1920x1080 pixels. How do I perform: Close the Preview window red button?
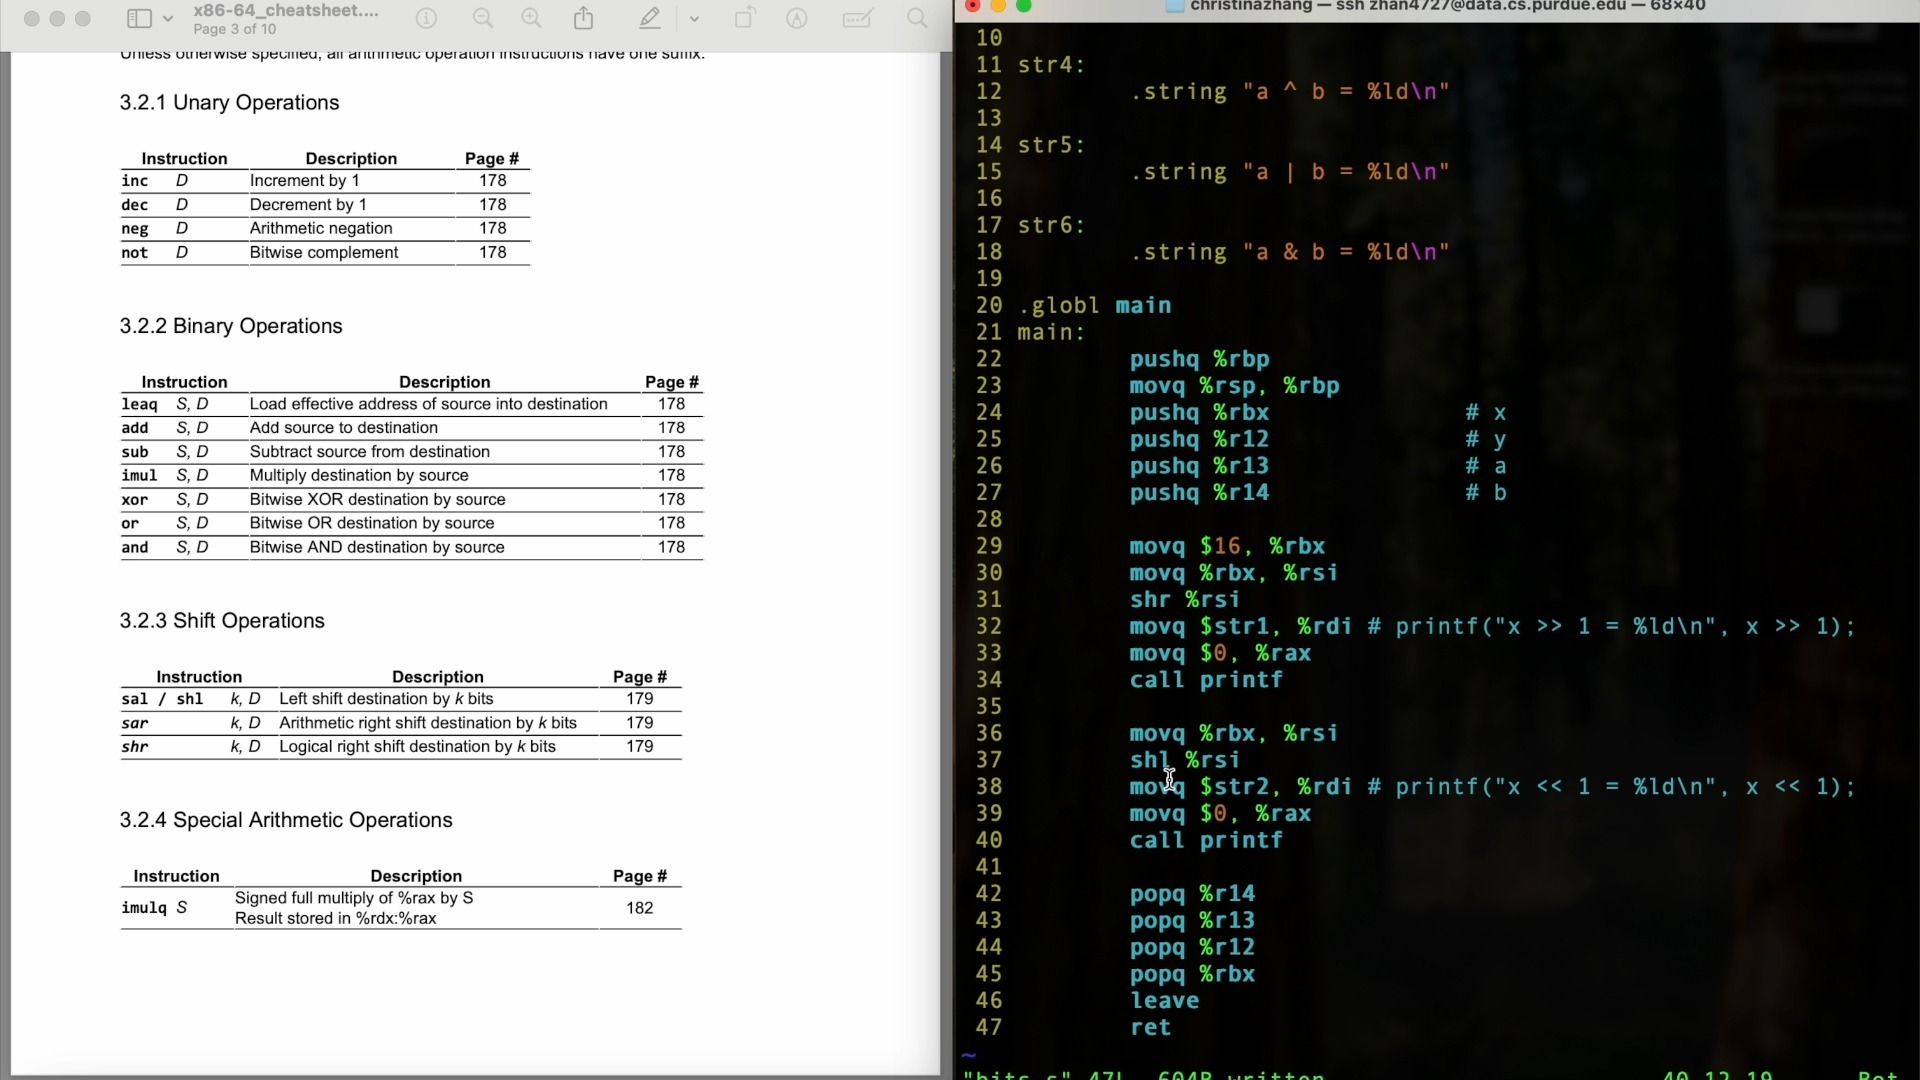point(31,18)
